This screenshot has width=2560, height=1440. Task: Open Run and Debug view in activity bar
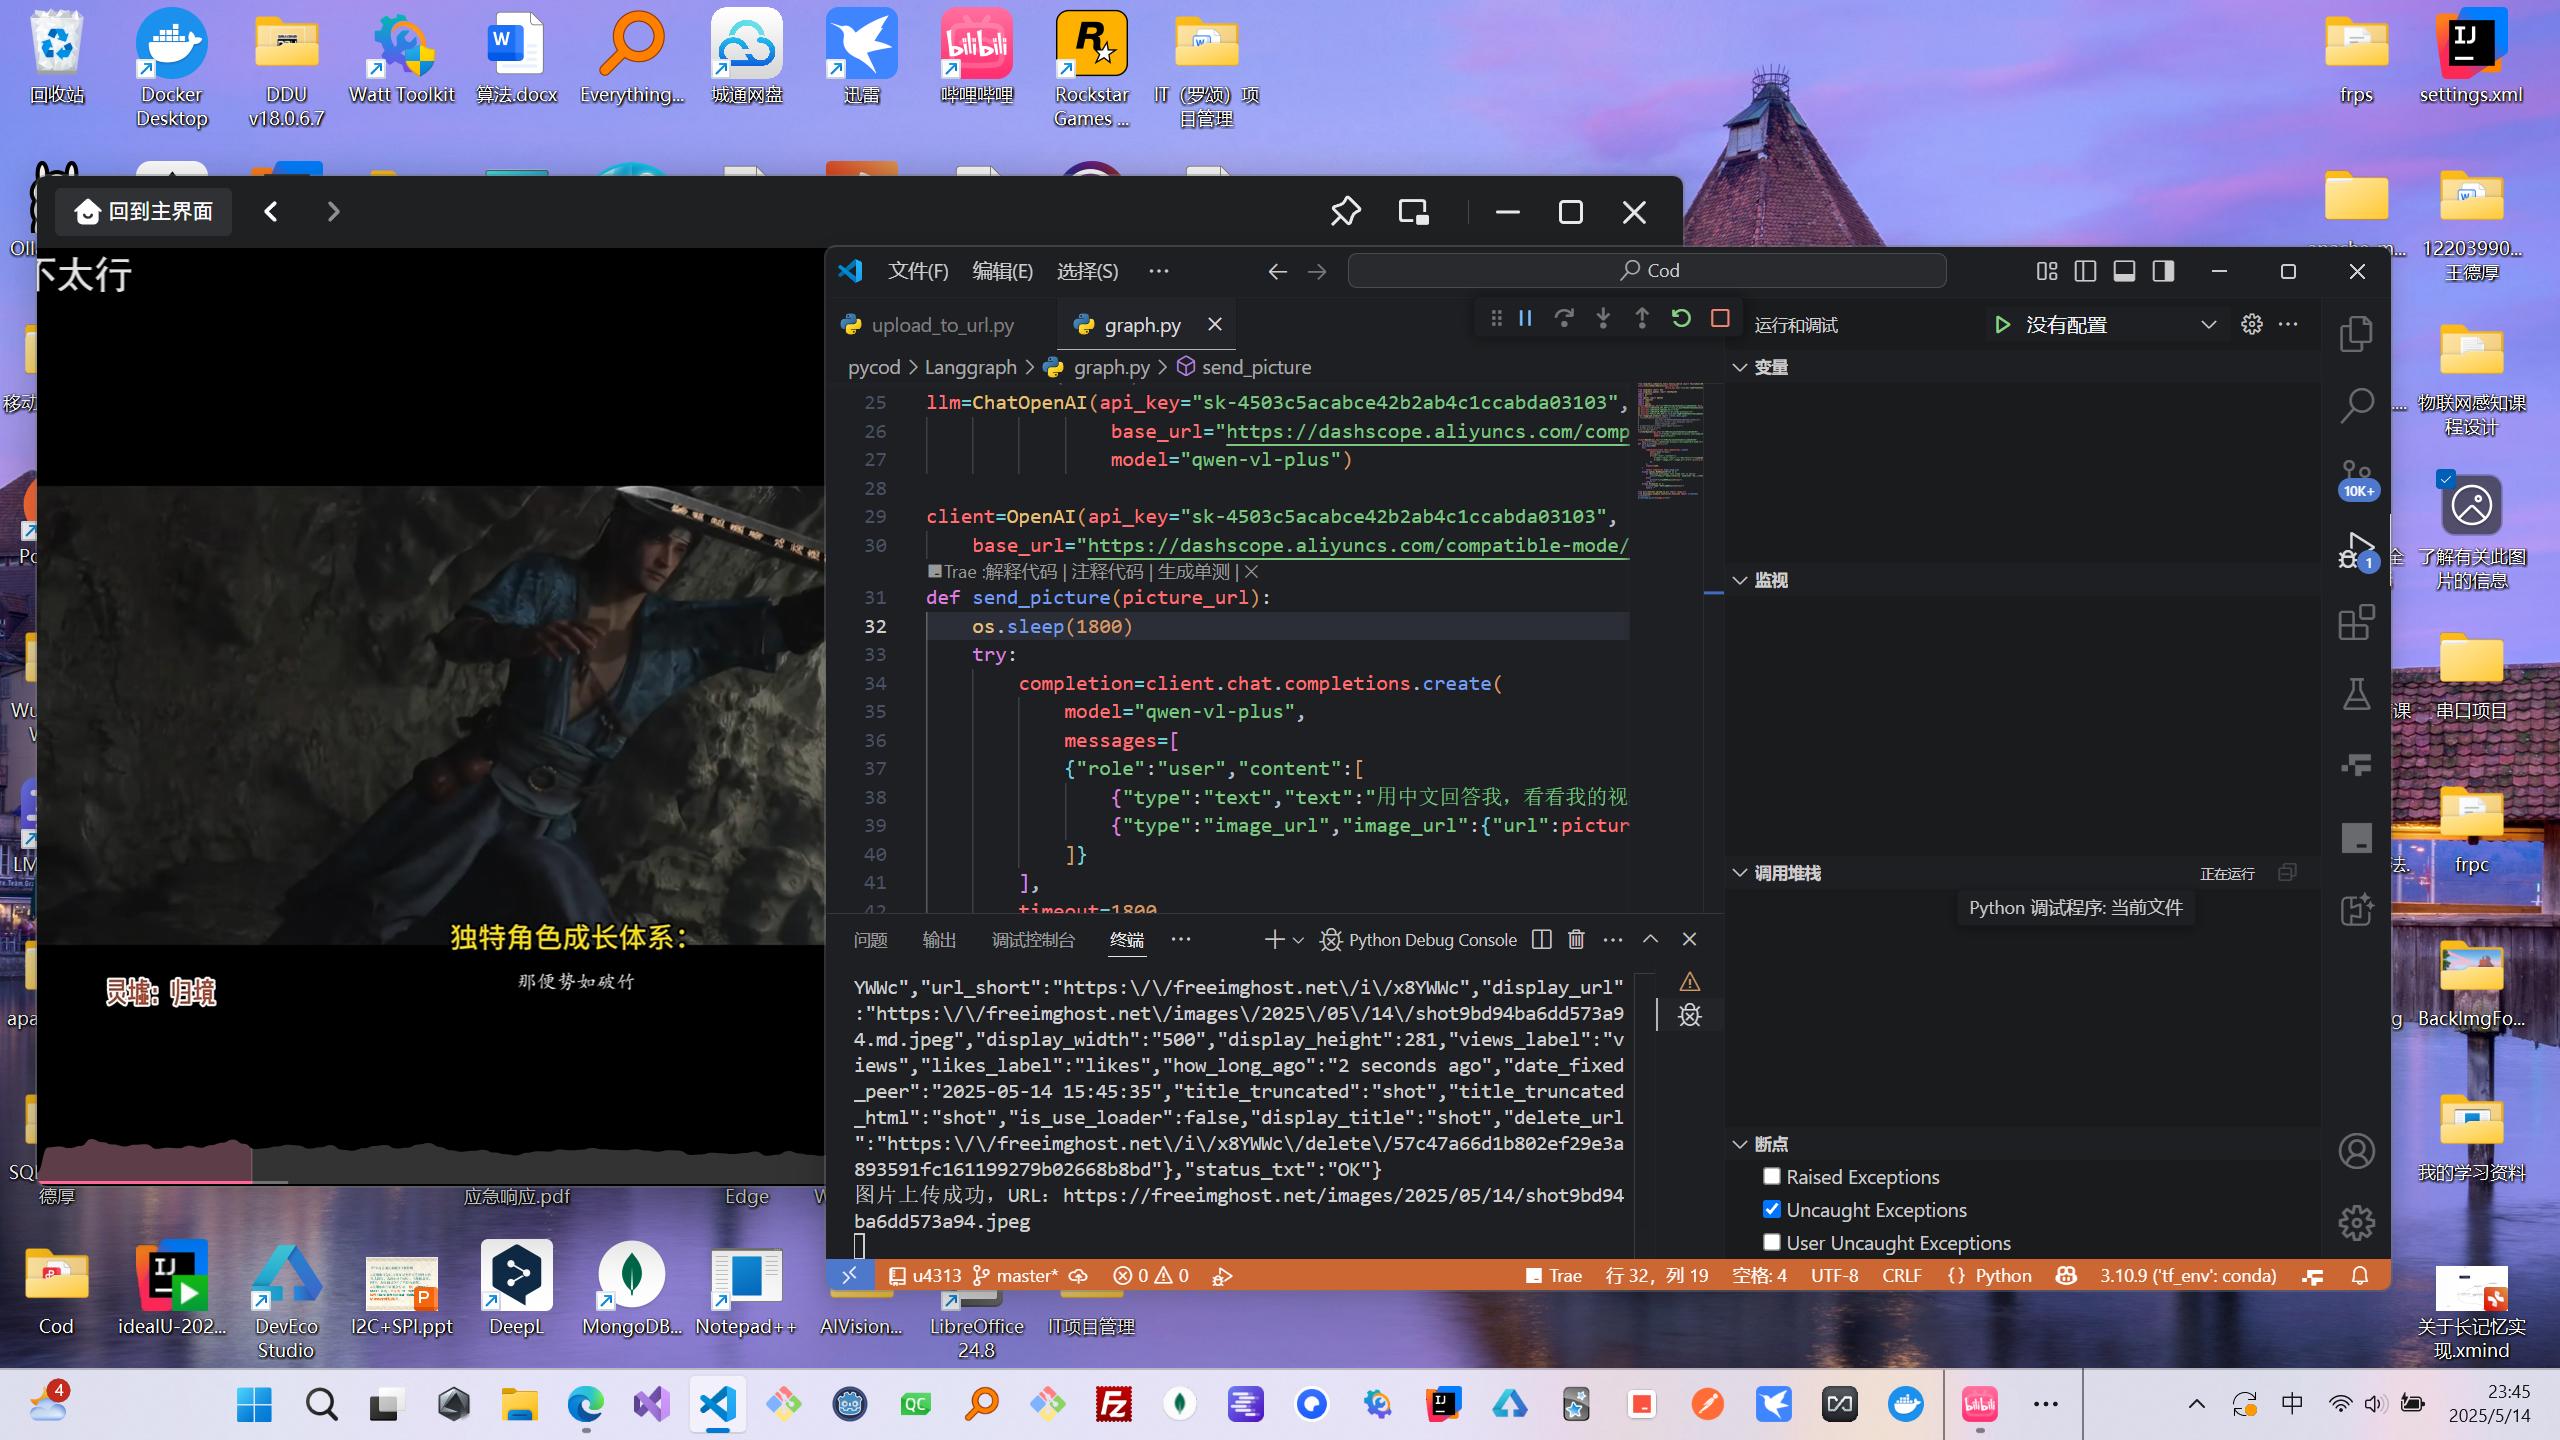(x=2356, y=551)
